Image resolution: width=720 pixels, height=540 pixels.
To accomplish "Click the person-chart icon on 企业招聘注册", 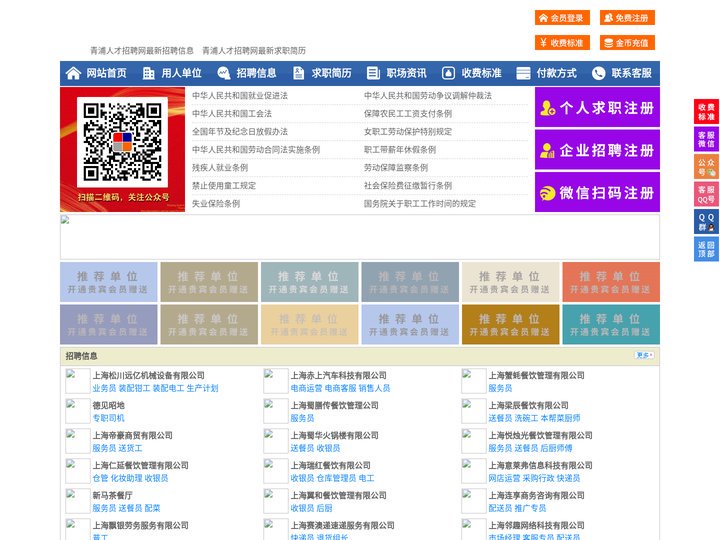I will coord(547,150).
